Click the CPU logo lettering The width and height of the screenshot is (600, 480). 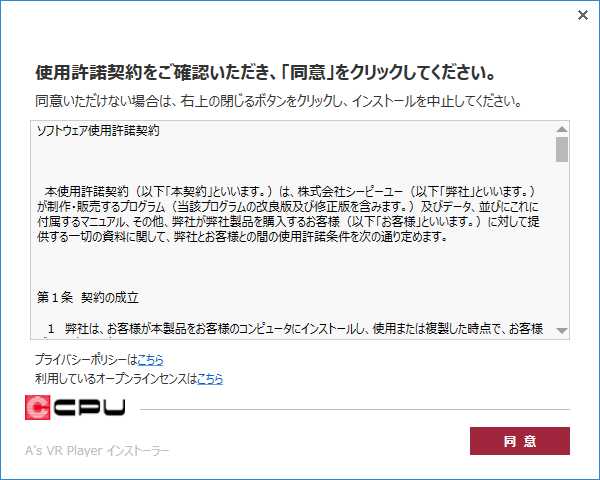[89, 407]
